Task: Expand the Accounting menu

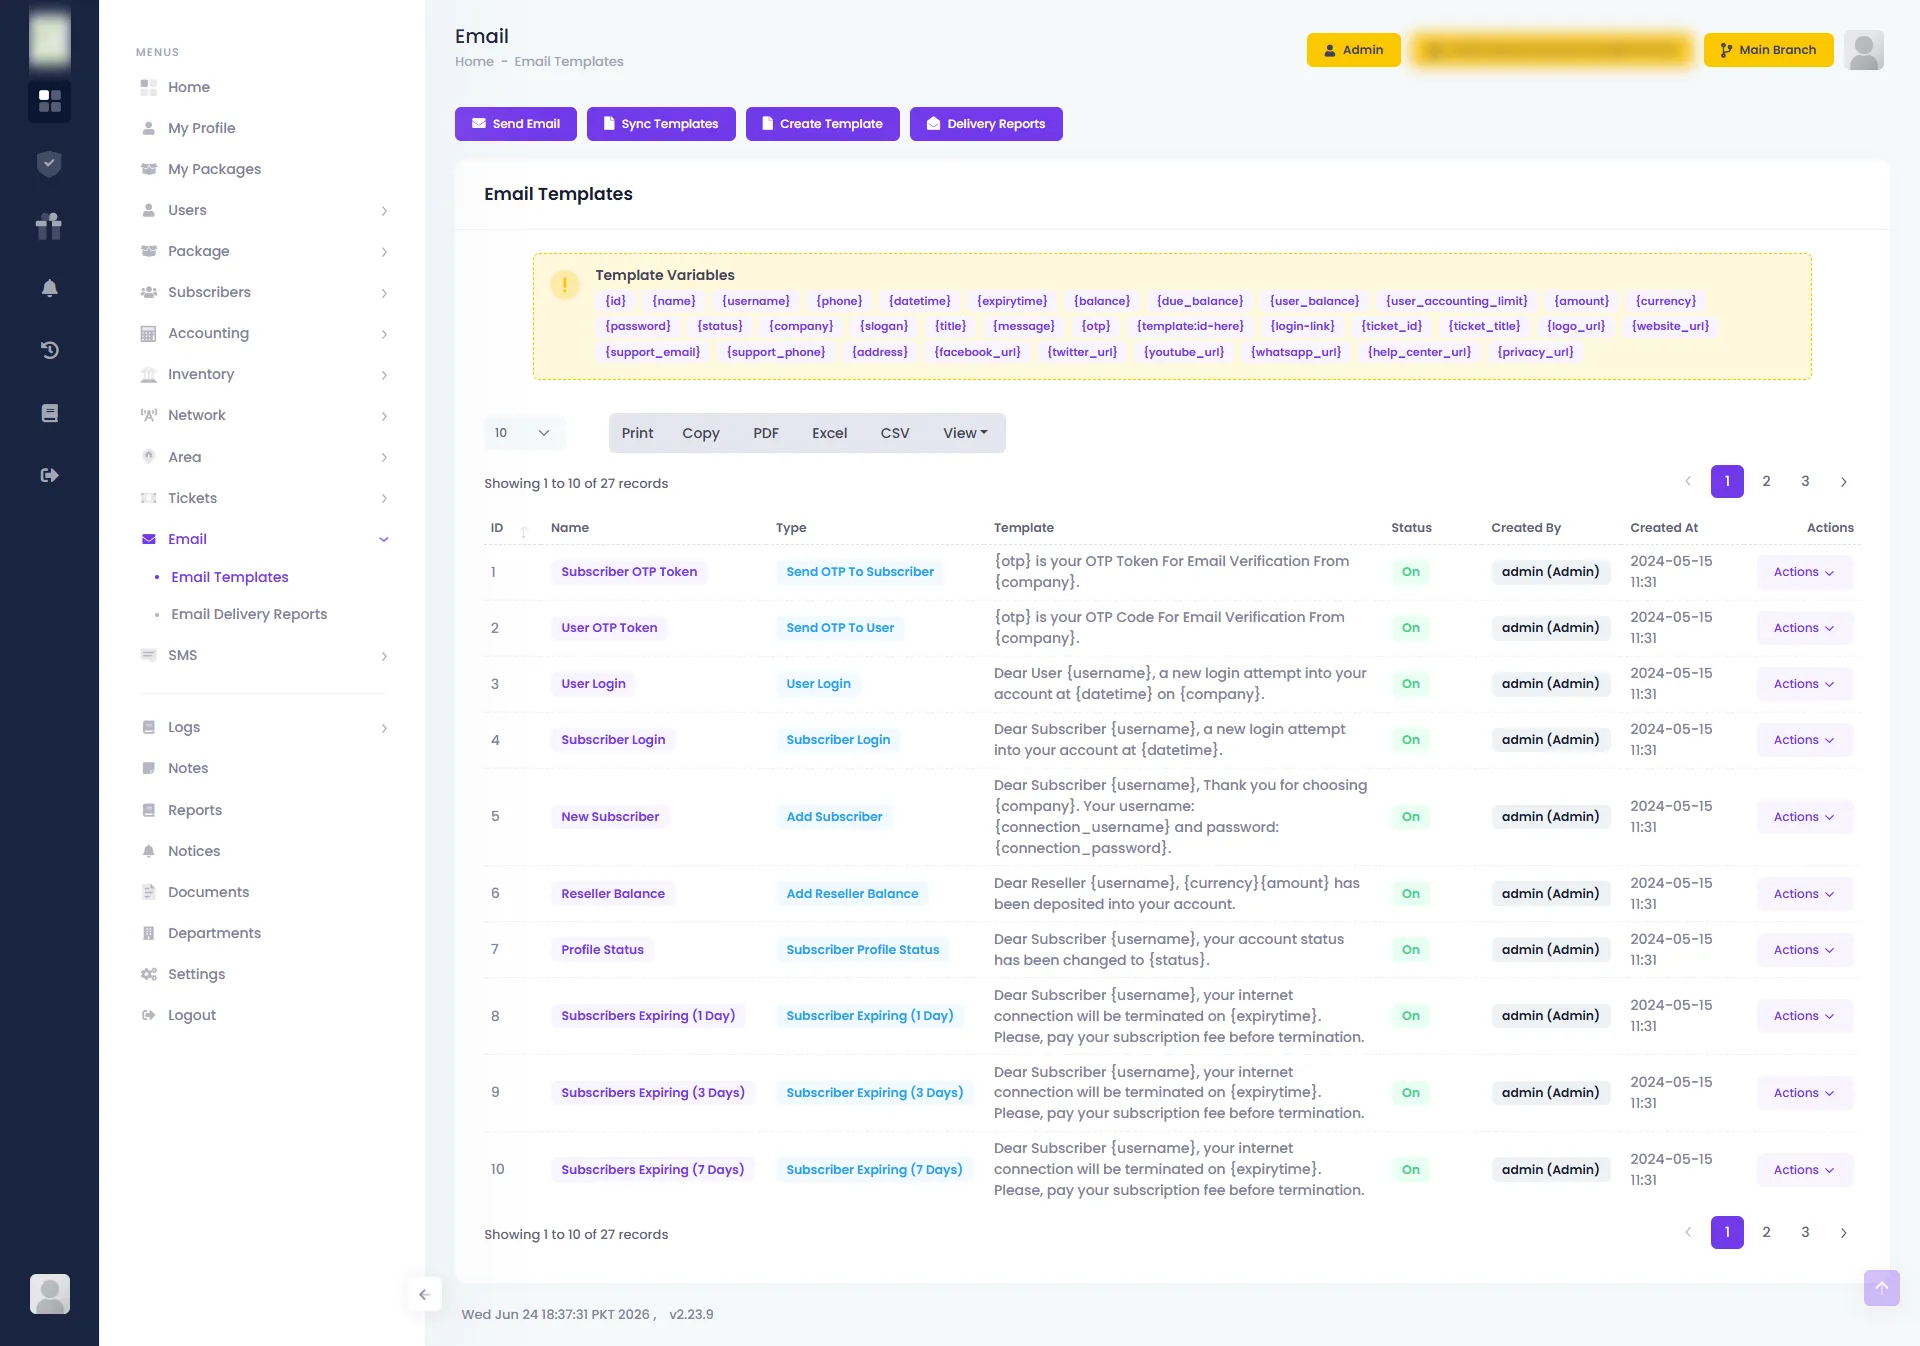Action: coord(262,333)
